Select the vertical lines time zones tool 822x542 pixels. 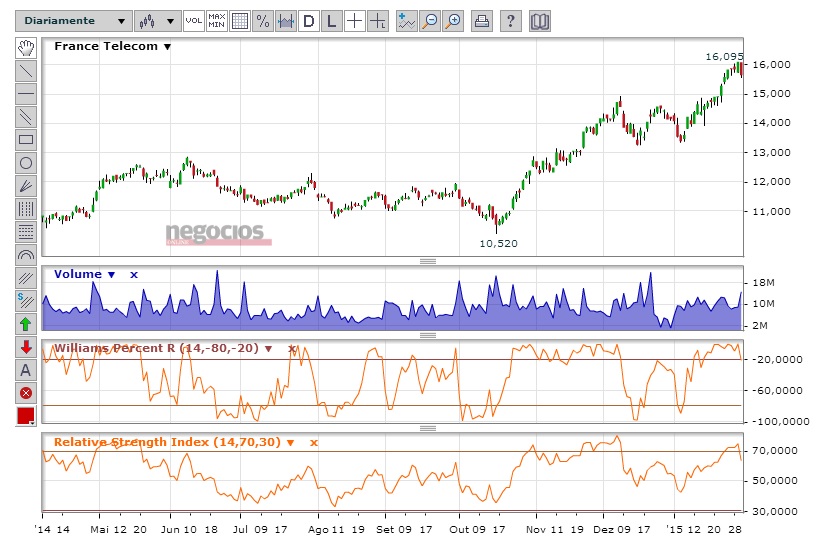[26, 209]
